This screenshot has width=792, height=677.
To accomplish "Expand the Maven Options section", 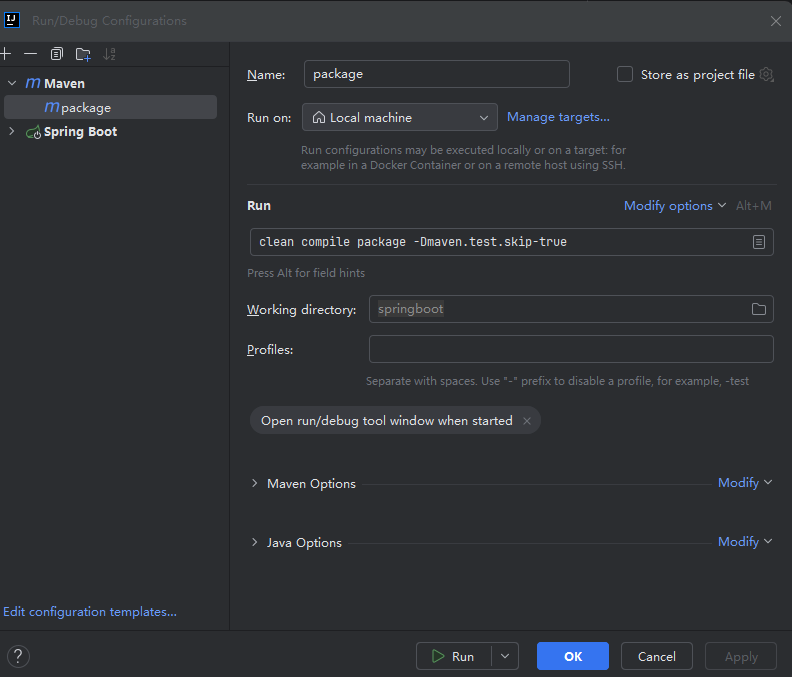I will coord(255,483).
